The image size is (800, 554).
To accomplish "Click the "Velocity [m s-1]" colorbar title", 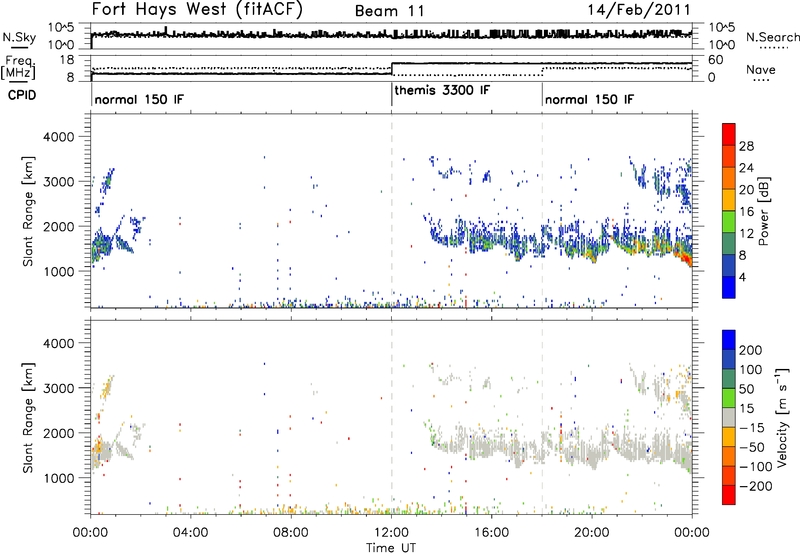I will click(x=781, y=417).
